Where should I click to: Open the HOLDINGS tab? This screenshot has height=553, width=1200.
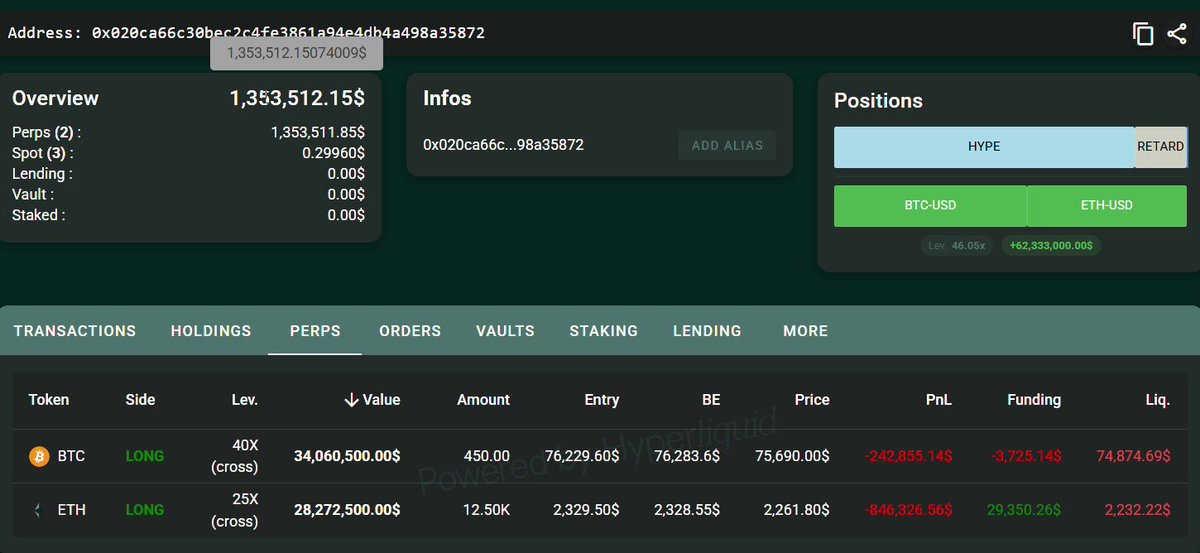coord(211,331)
